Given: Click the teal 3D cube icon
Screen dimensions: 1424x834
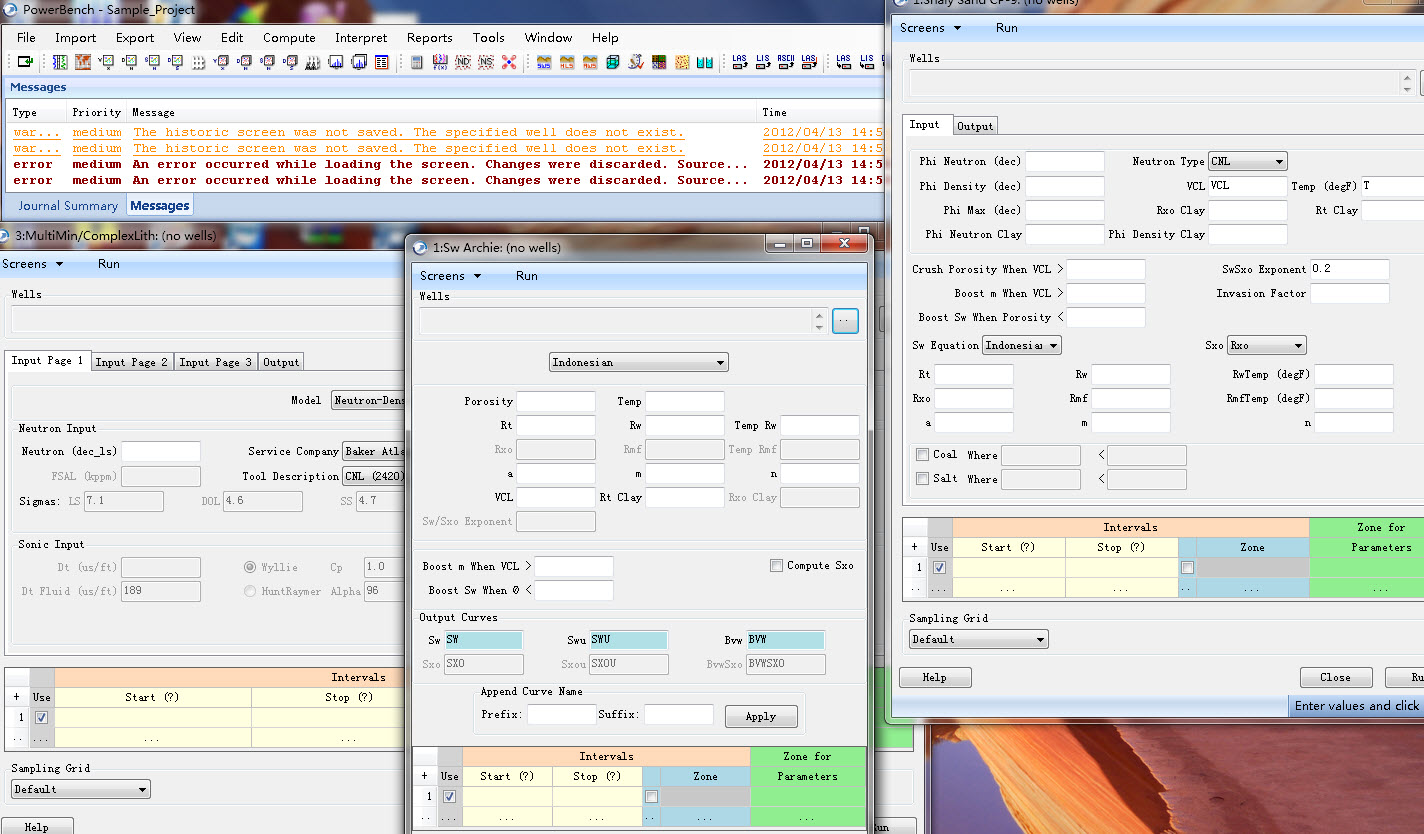Looking at the screenshot, I should pos(613,62).
